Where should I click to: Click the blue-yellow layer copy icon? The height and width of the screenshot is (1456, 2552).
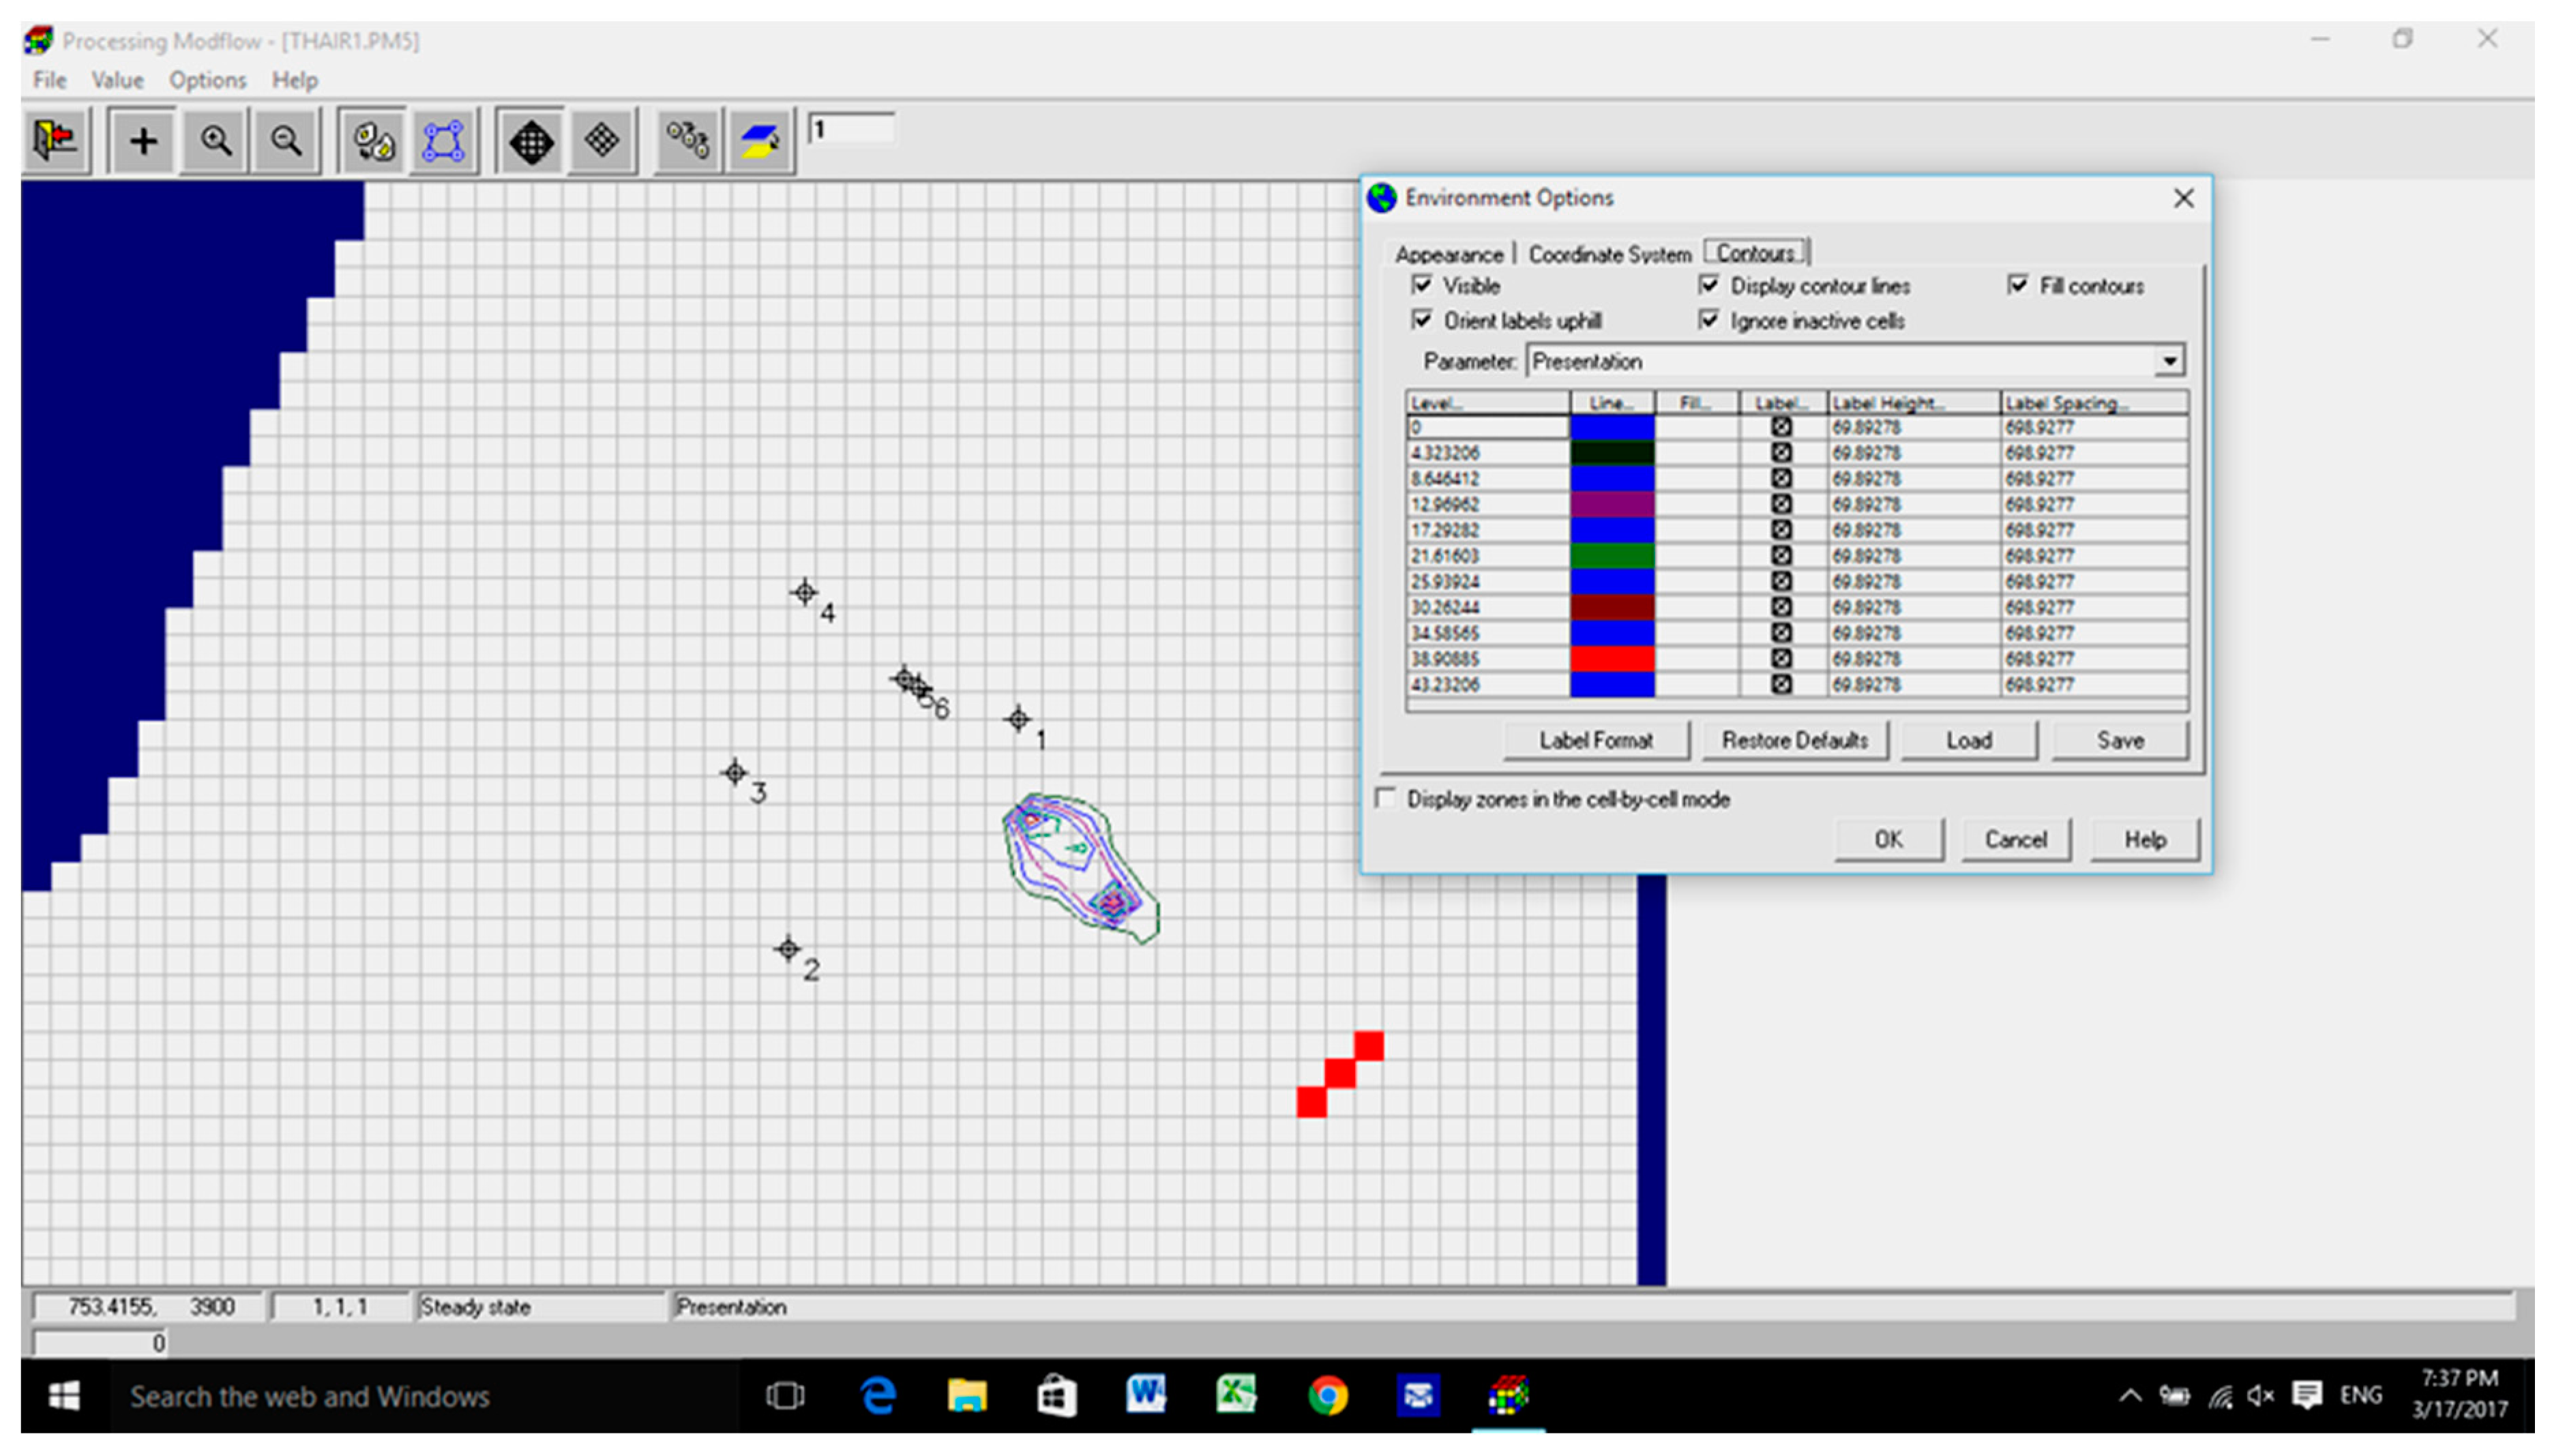pyautogui.click(x=760, y=141)
